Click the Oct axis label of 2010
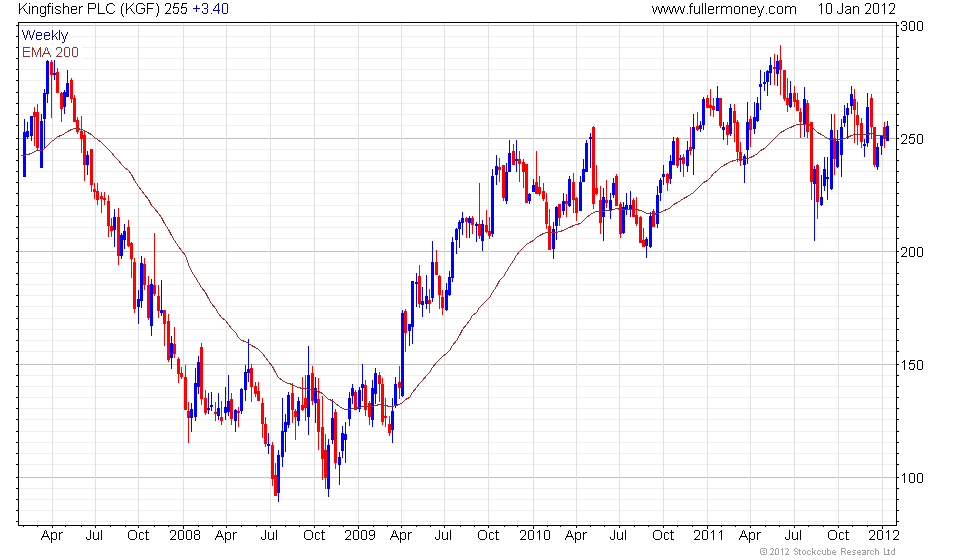980x560 pixels. 662,536
